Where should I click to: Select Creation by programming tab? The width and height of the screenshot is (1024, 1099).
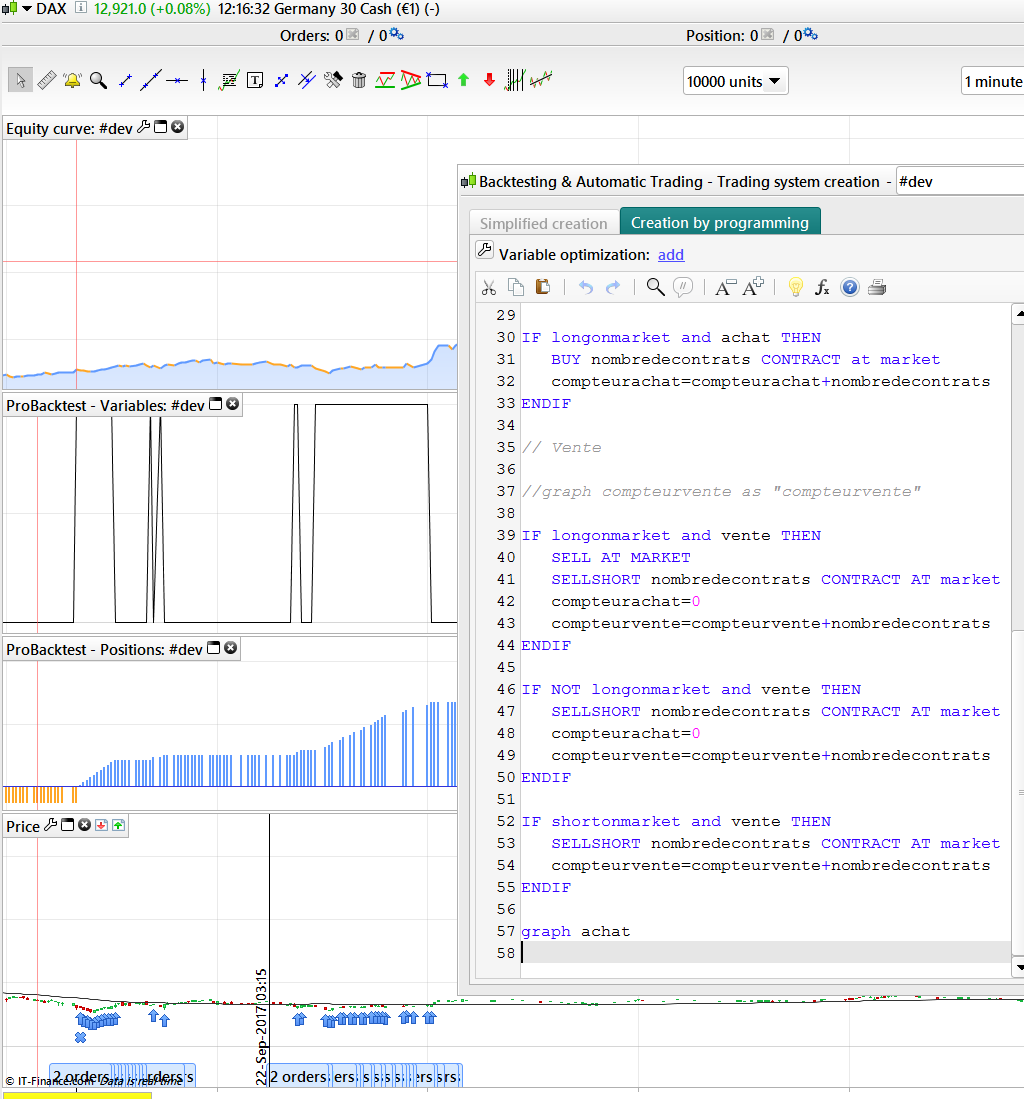click(x=719, y=222)
